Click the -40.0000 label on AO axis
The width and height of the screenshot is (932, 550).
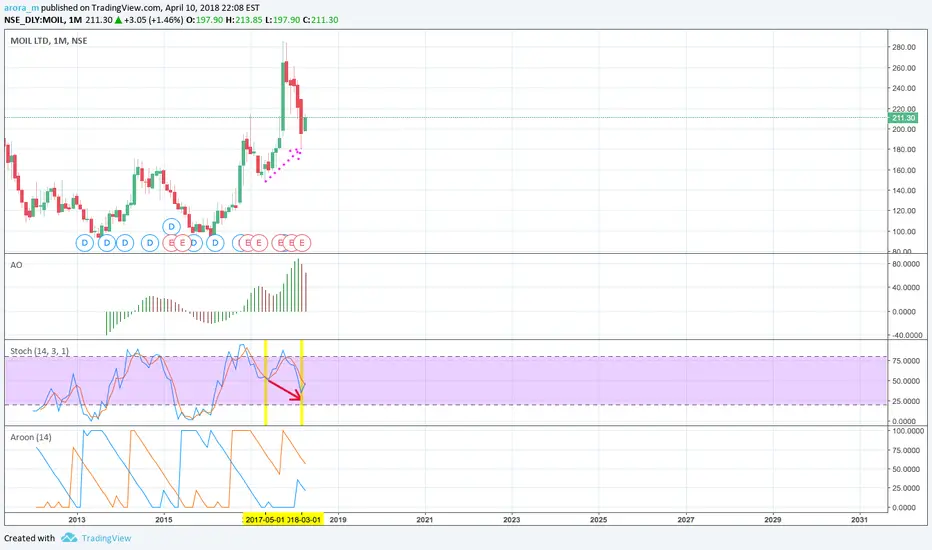point(906,335)
